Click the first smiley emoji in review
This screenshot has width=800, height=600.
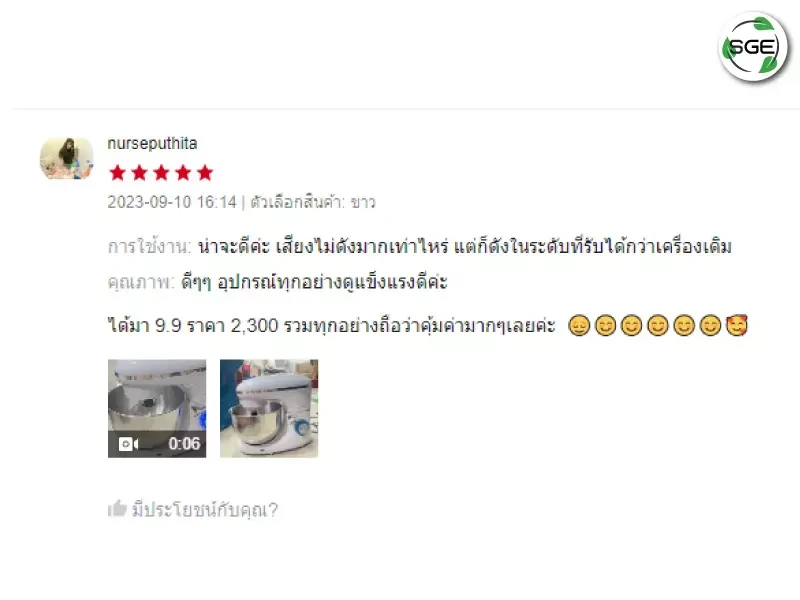pyautogui.click(x=579, y=326)
